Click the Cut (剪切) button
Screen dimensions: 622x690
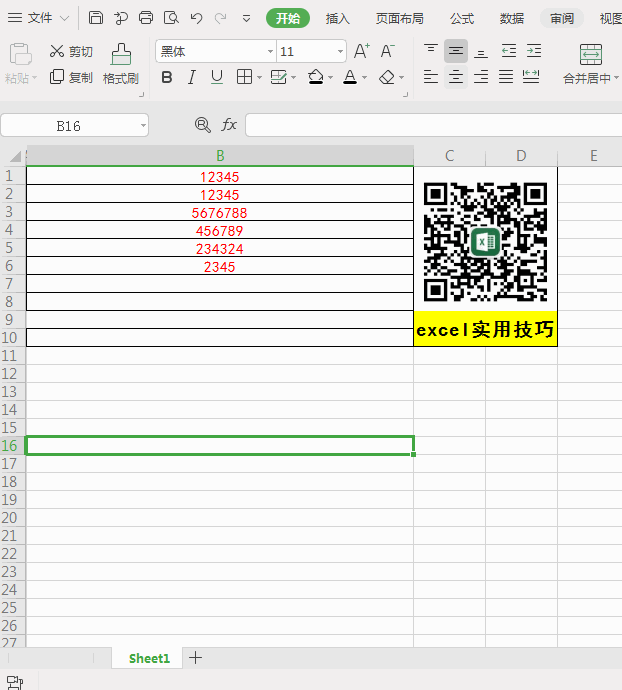71,51
